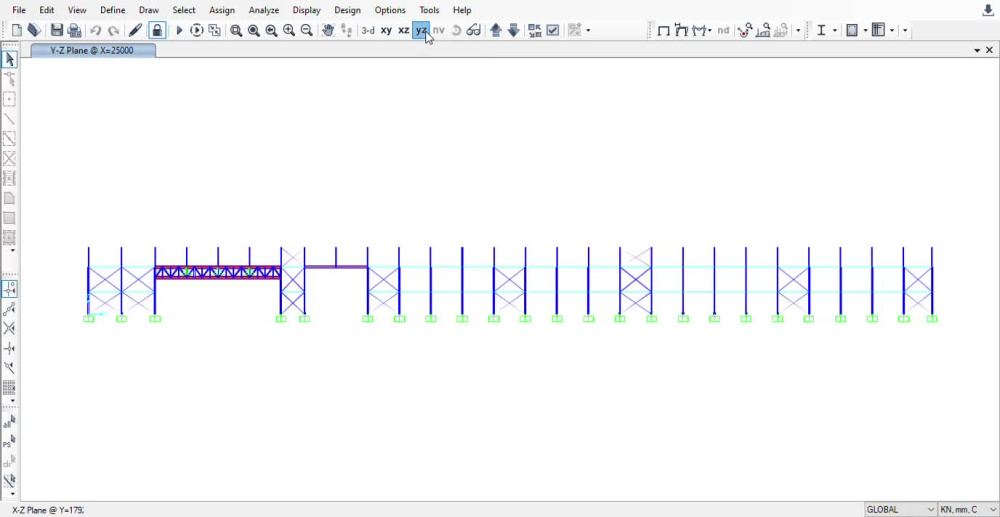This screenshot has height=517, width=1000.
Task: Click the Rotate 3D View icon
Action: pyautogui.click(x=456, y=30)
